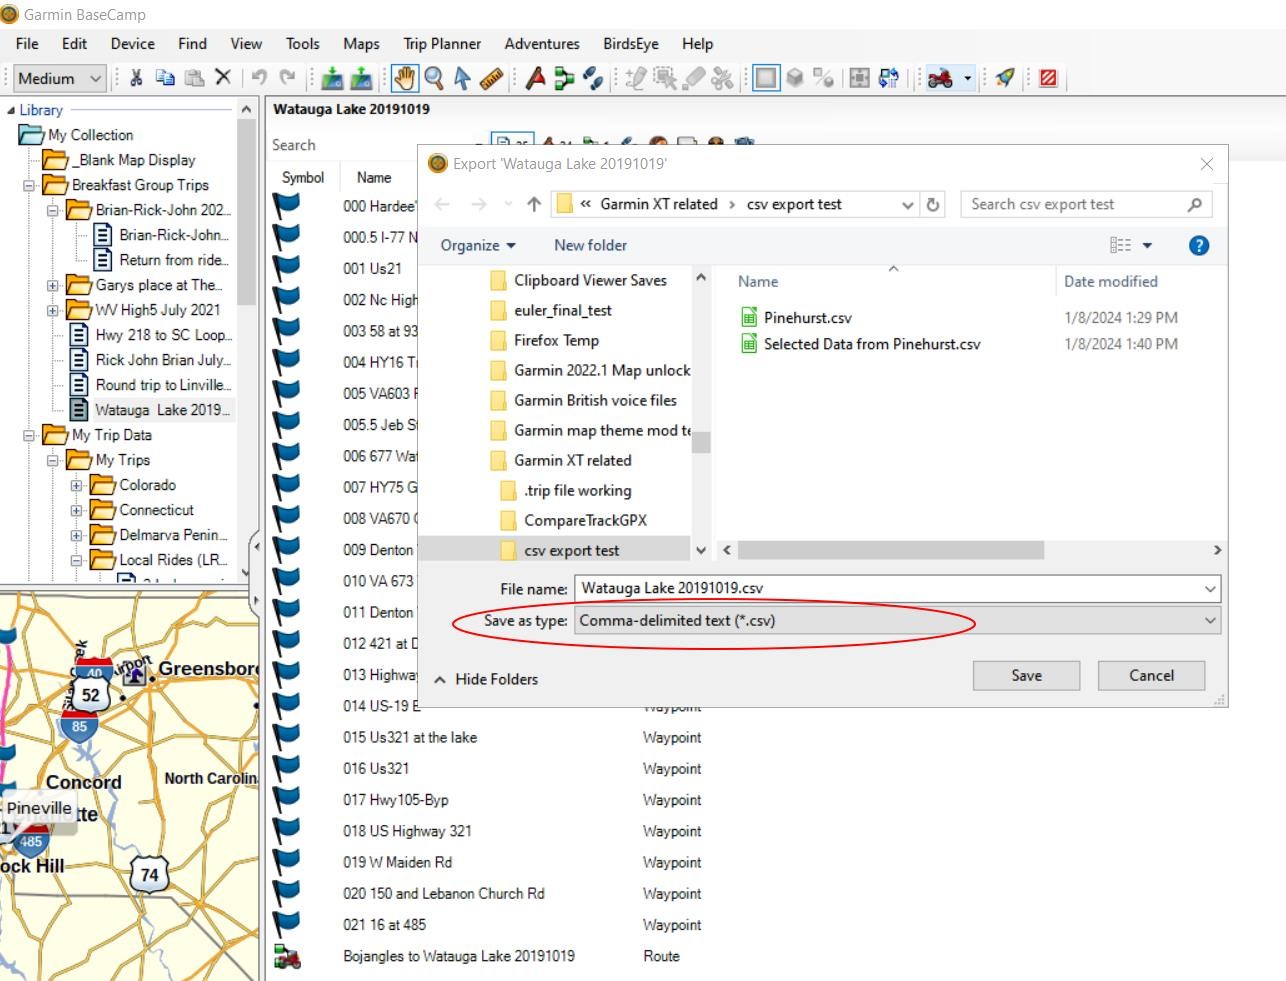Select the CompareTrackGPX folder
The width and height of the screenshot is (1286, 981).
[585, 520]
